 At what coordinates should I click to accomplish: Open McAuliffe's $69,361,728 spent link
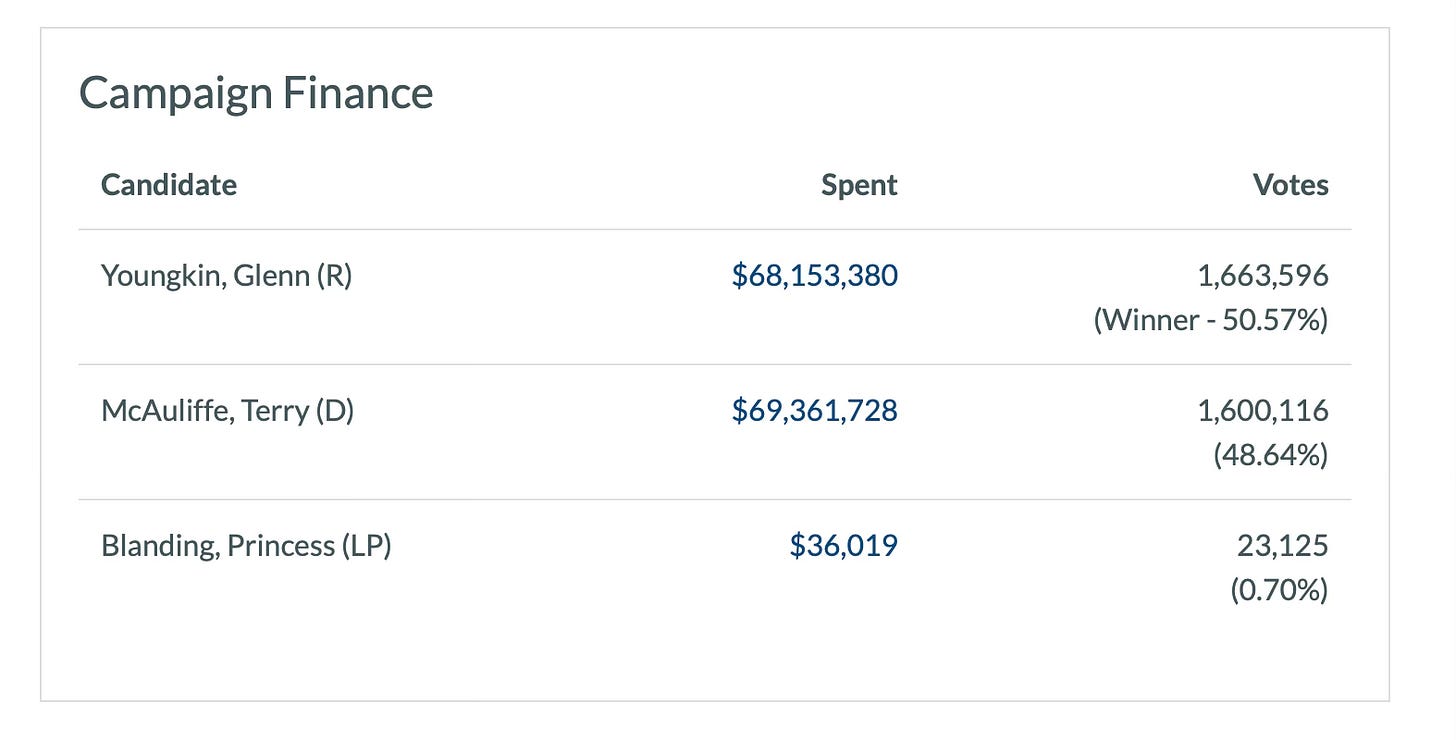(814, 410)
